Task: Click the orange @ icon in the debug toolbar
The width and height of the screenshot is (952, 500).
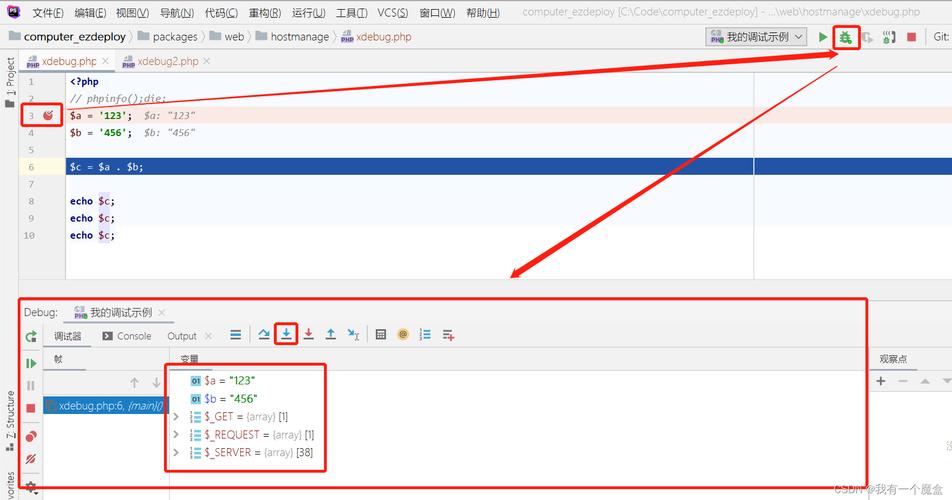Action: [403, 334]
